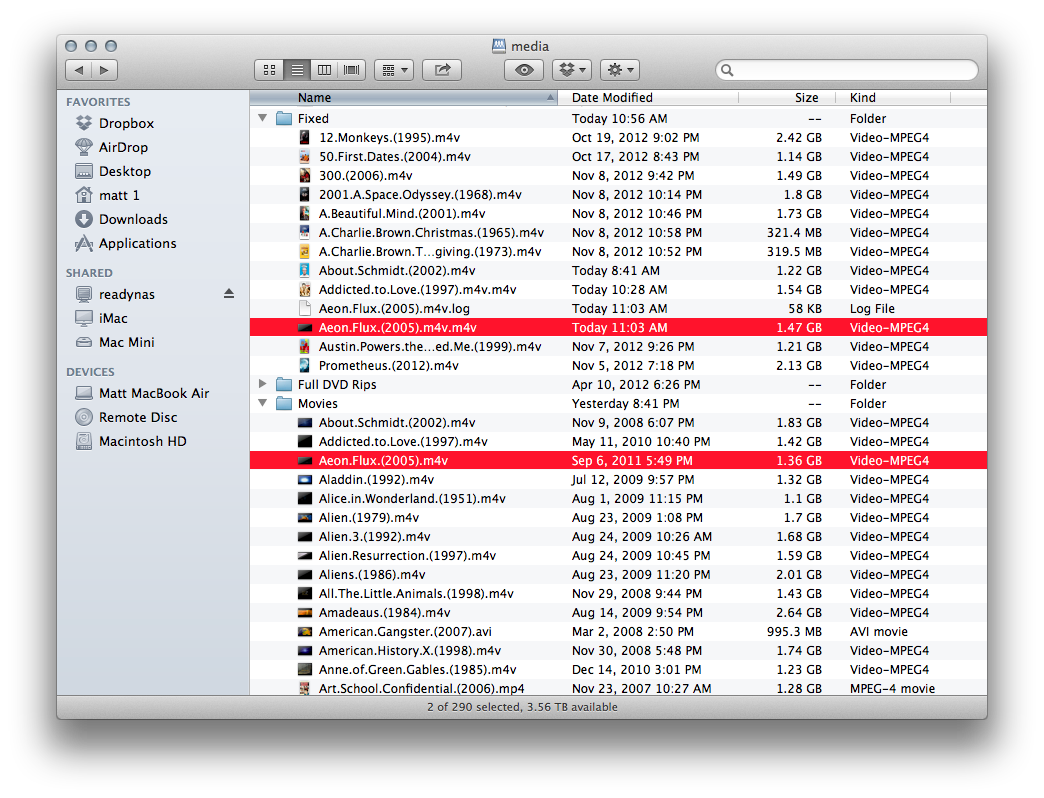Click the Quick Look eye button
The image size is (1044, 798).
pos(524,70)
